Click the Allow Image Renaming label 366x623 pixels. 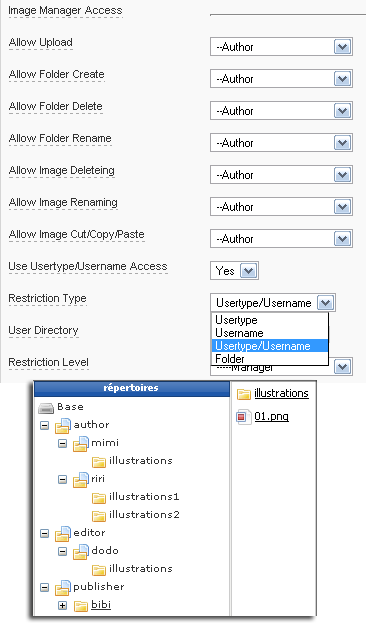pyautogui.click(x=63, y=202)
